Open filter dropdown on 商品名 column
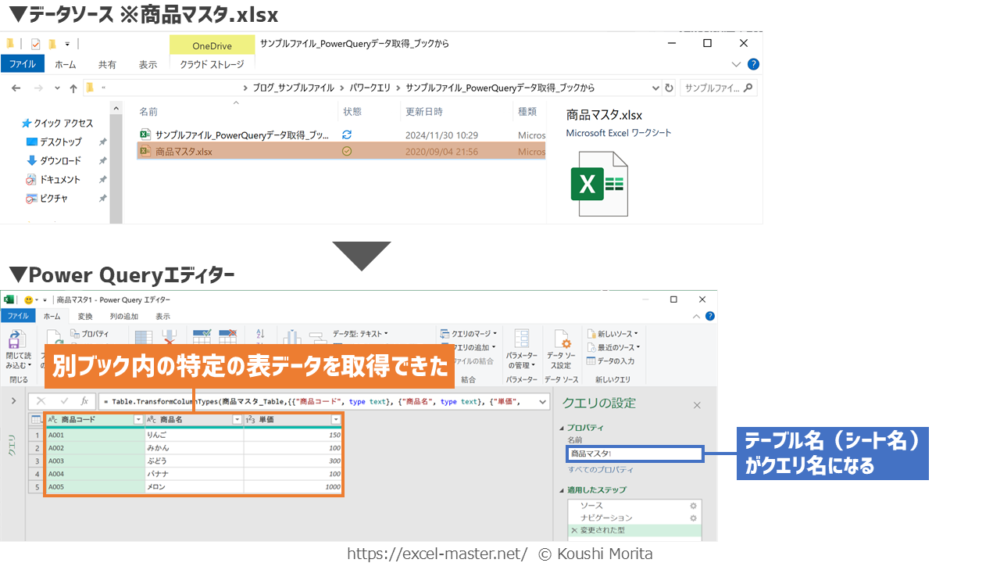The height and width of the screenshot is (563, 1000). click(237, 420)
